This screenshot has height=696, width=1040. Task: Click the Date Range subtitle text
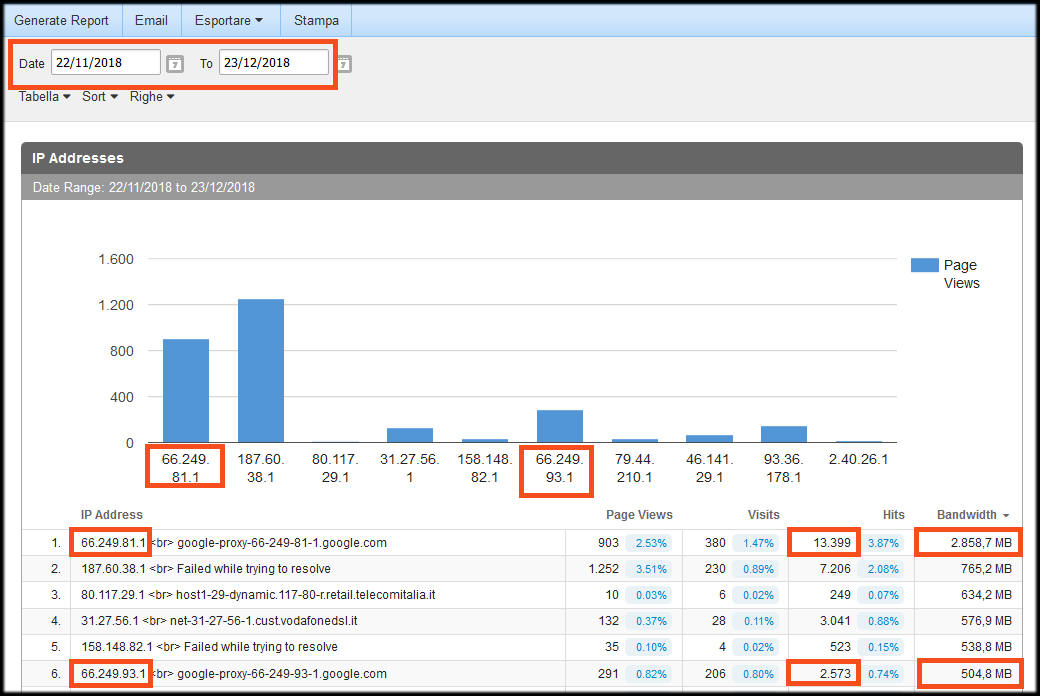point(143,187)
